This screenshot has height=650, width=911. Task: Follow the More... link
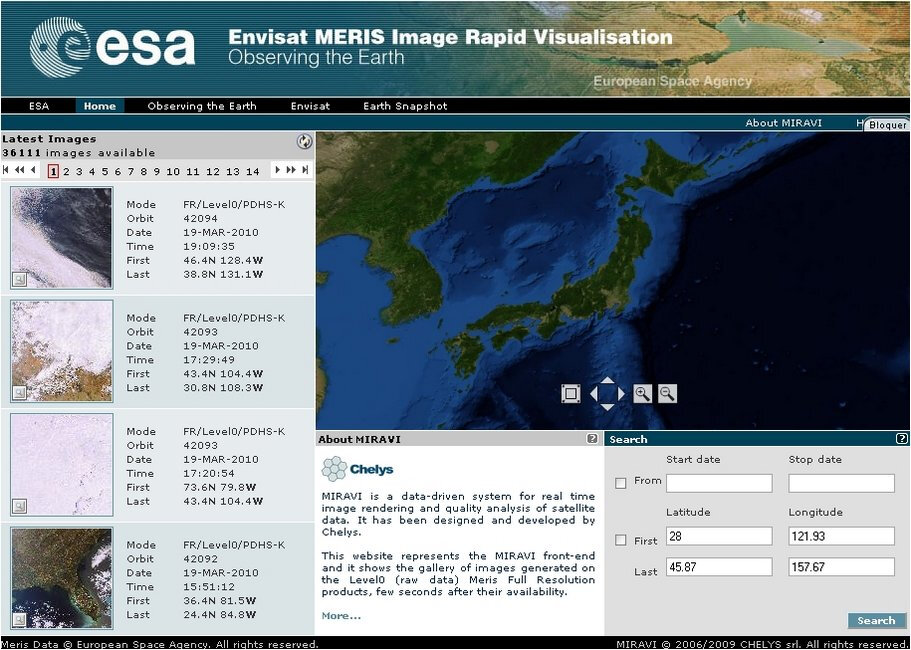(x=341, y=616)
